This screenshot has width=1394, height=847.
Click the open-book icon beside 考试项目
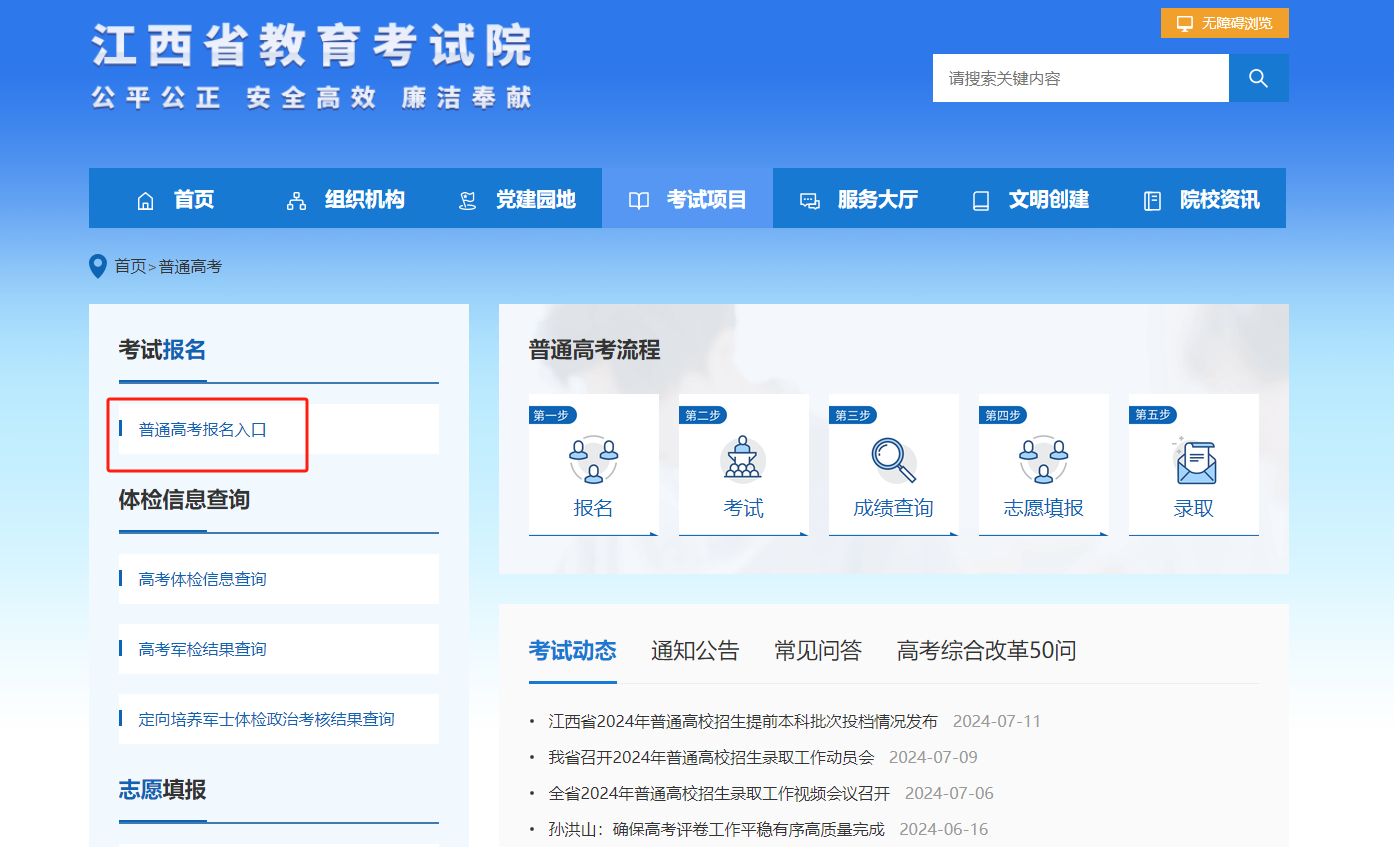[x=639, y=201]
